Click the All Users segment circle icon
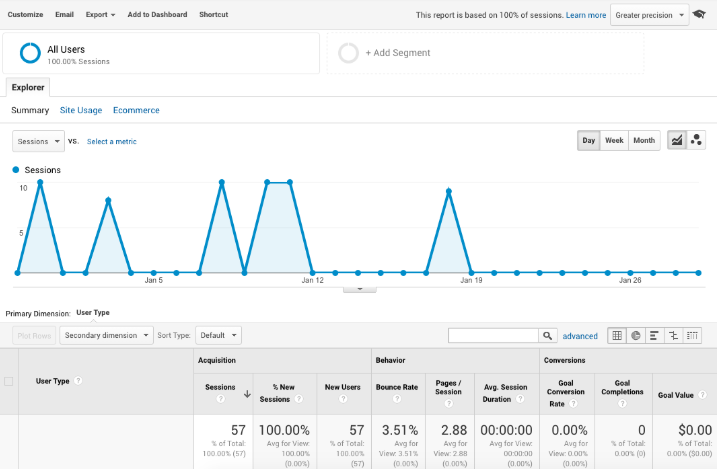717x469 pixels. [30, 53]
